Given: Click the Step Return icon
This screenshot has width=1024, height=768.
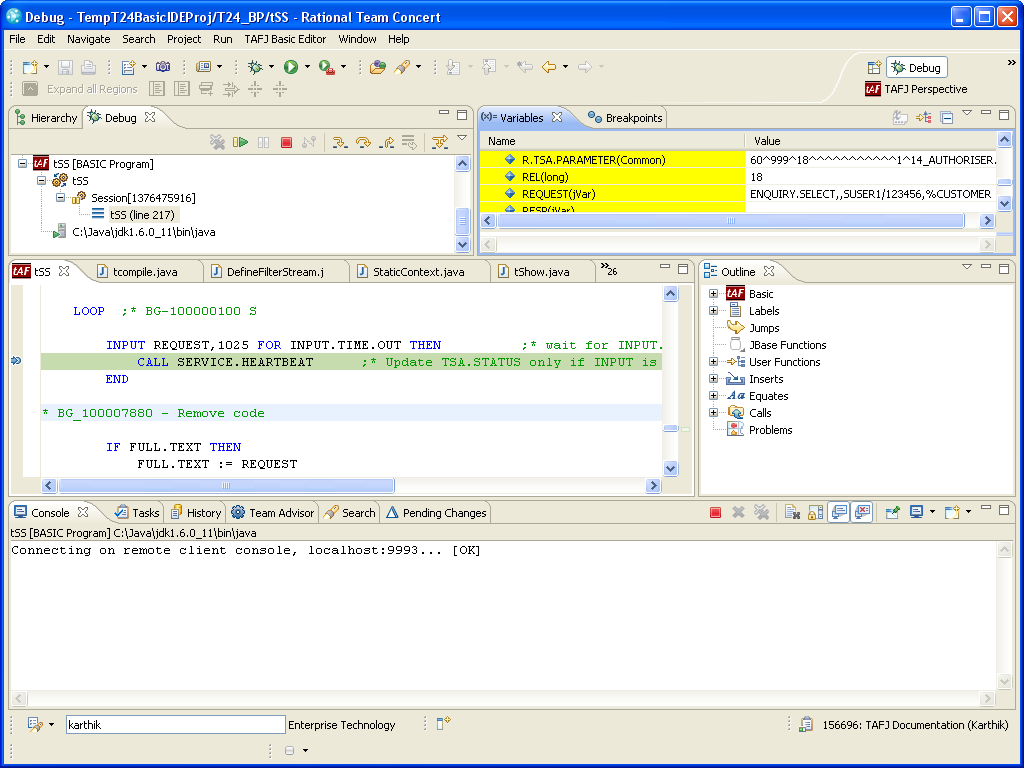Looking at the screenshot, I should [387, 143].
